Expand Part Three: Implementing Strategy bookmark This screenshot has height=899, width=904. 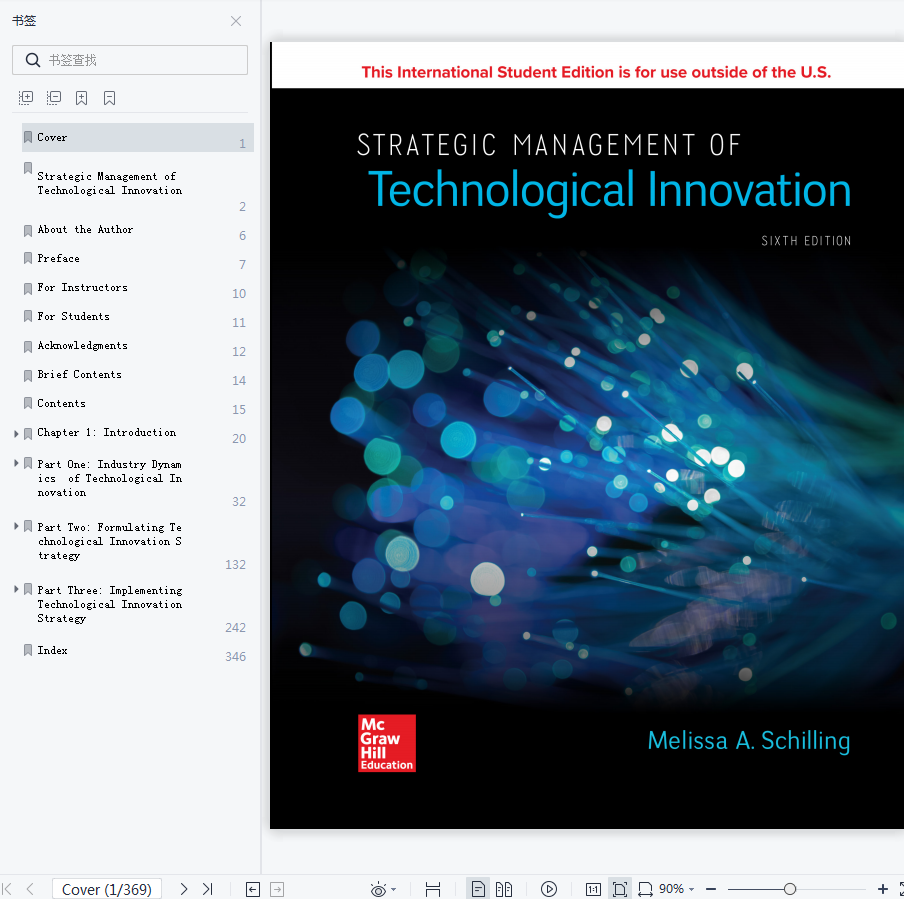16,589
